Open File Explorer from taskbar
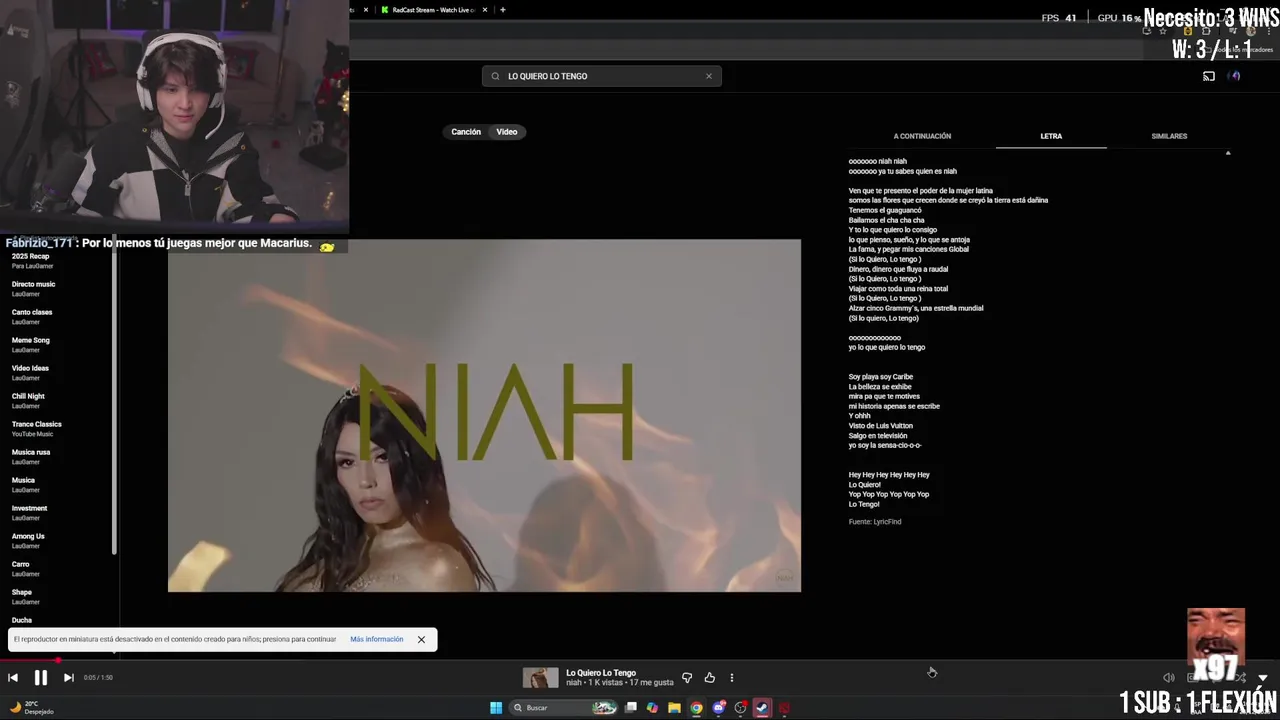1280x720 pixels. pos(674,708)
